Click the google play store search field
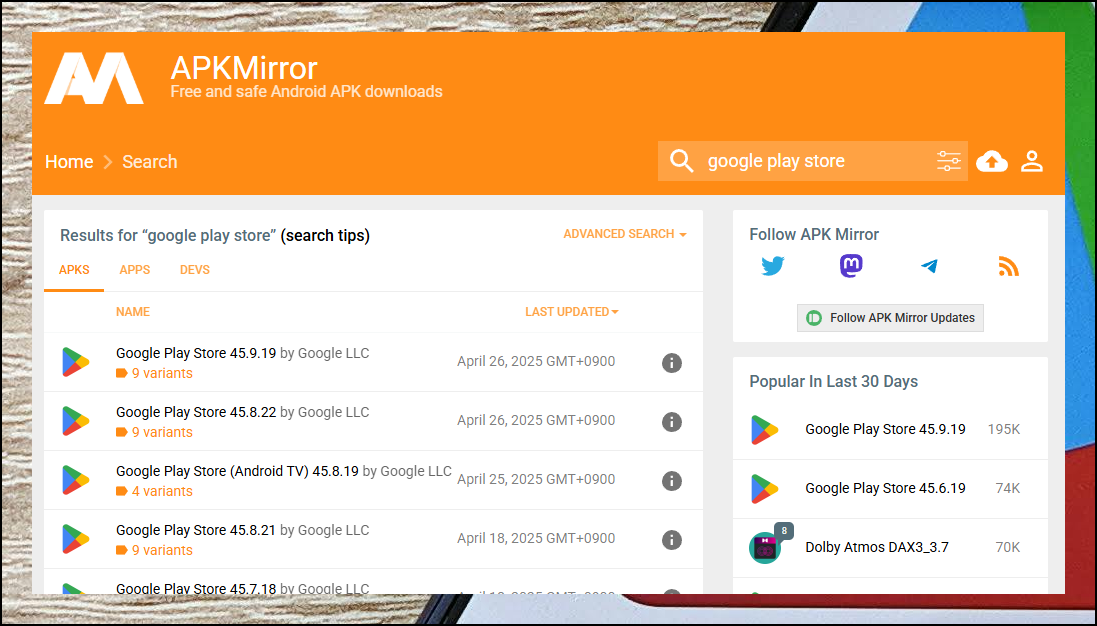1097x626 pixels. point(815,161)
